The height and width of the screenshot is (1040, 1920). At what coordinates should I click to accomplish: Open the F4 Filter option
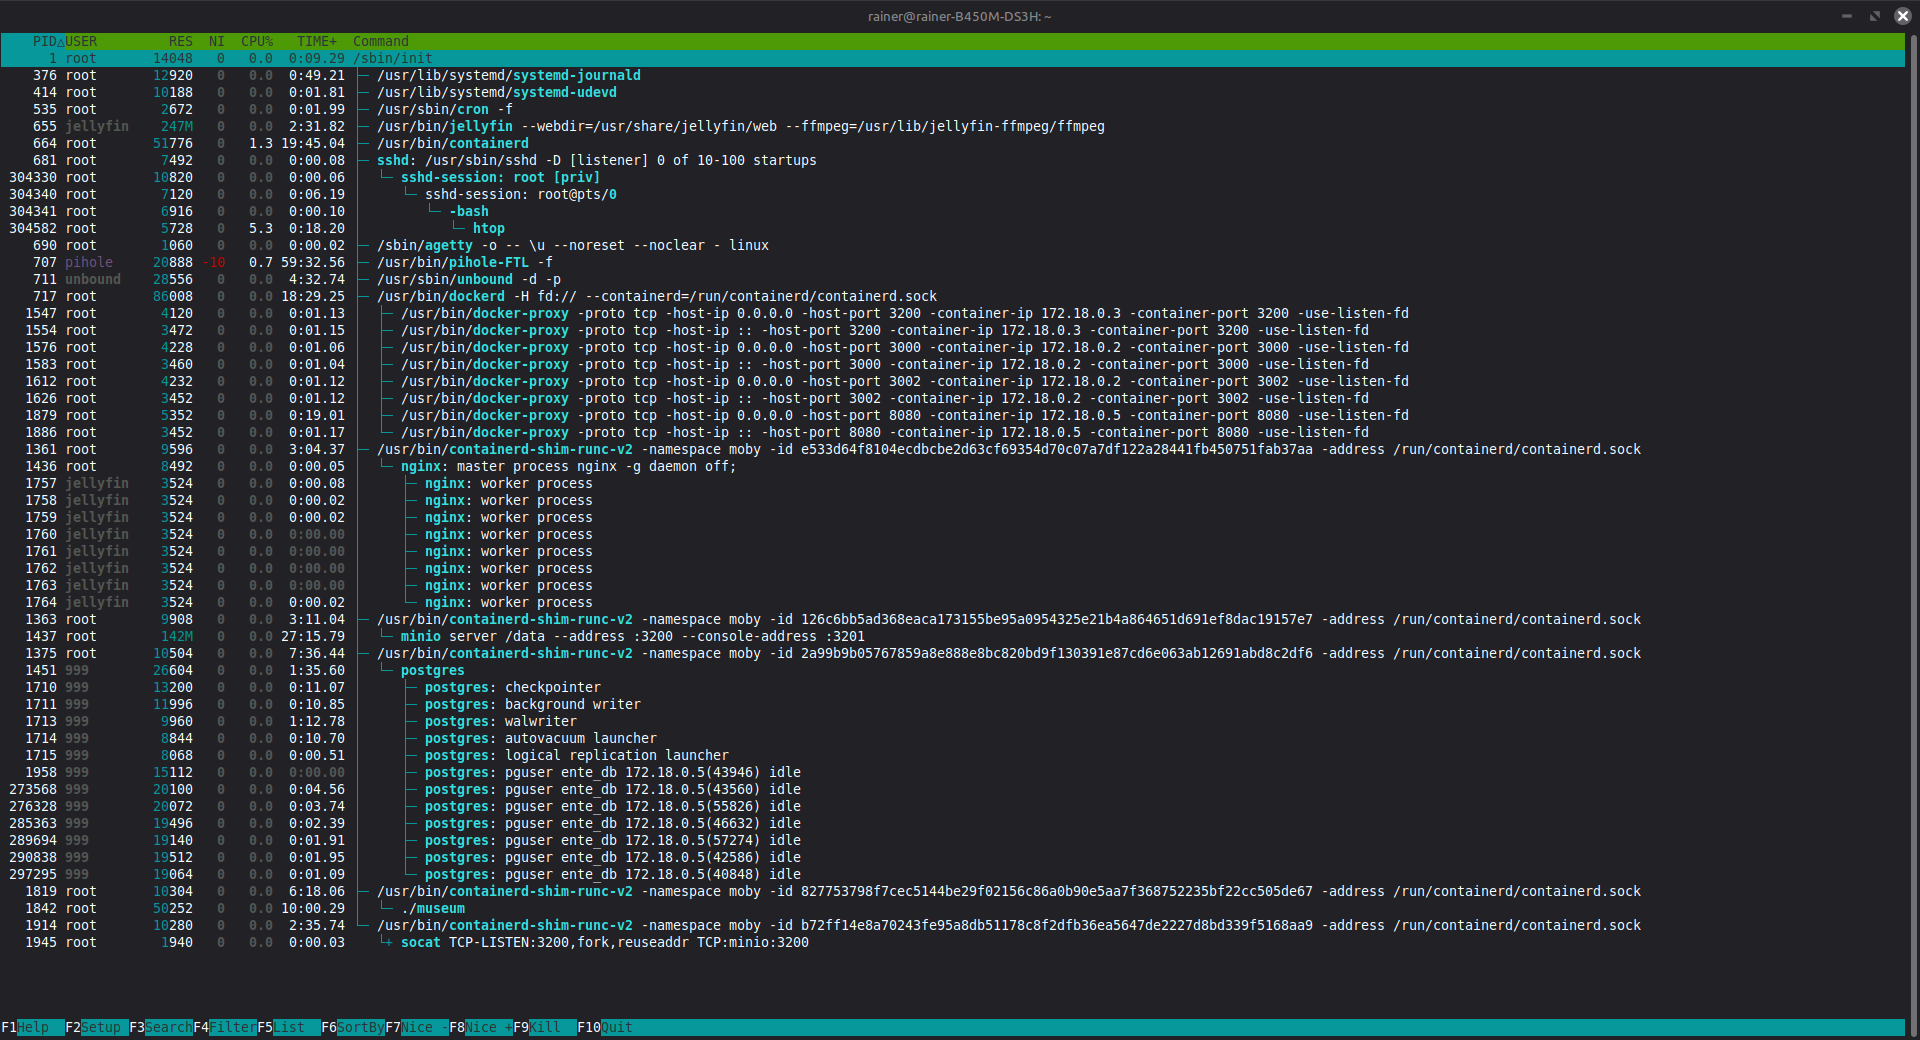pos(231,1027)
